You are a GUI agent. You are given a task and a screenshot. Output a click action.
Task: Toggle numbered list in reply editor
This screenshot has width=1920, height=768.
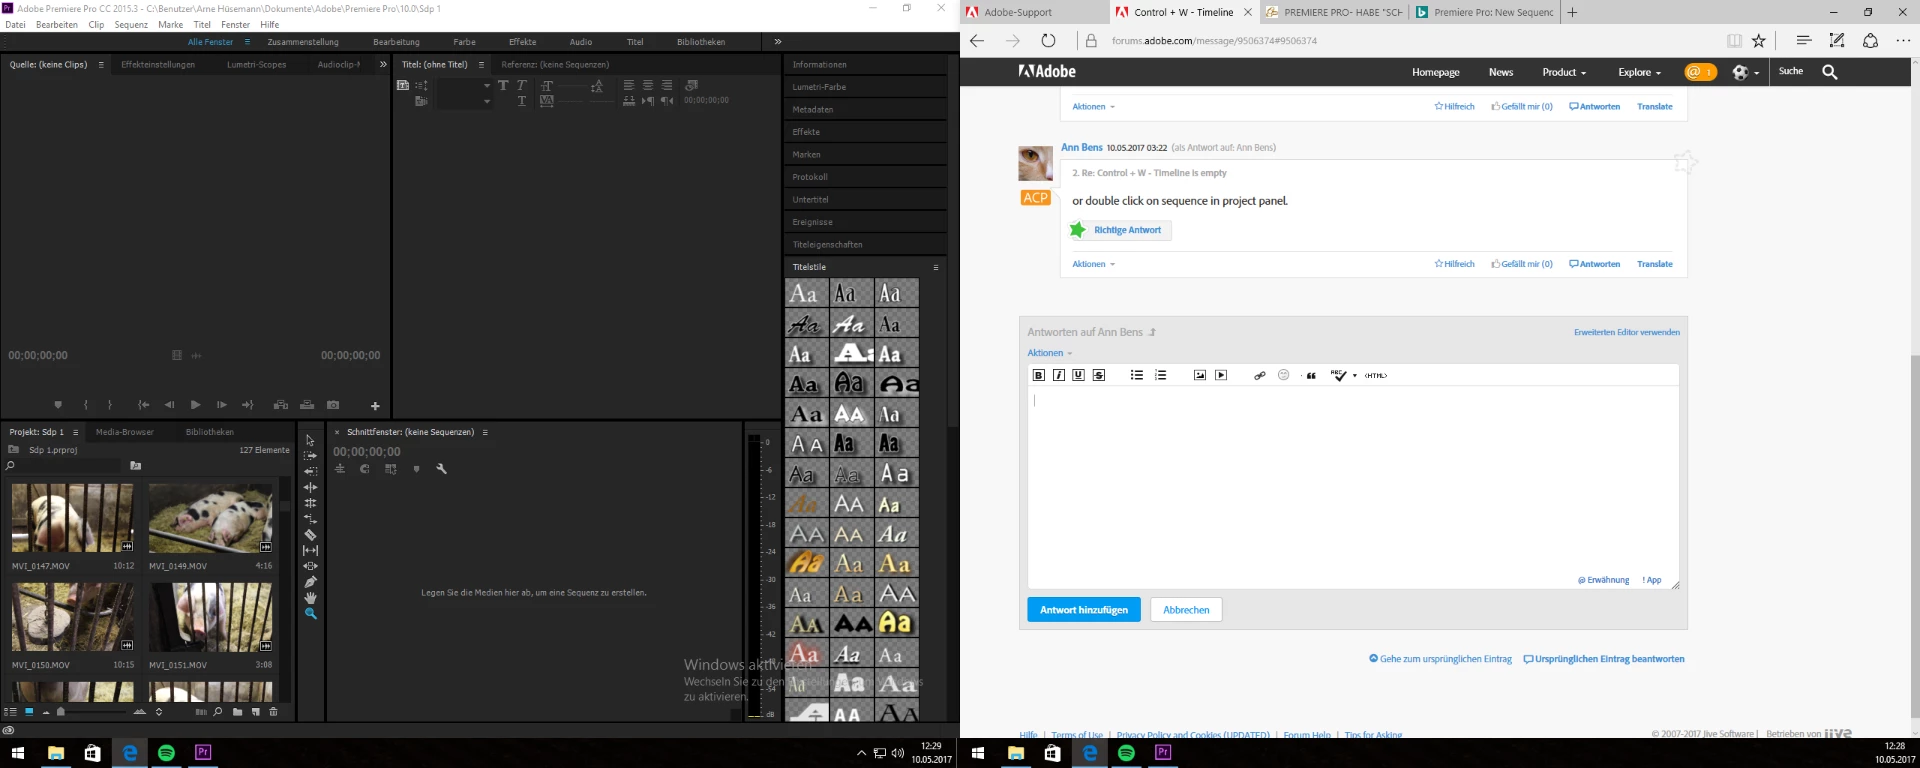click(1161, 375)
